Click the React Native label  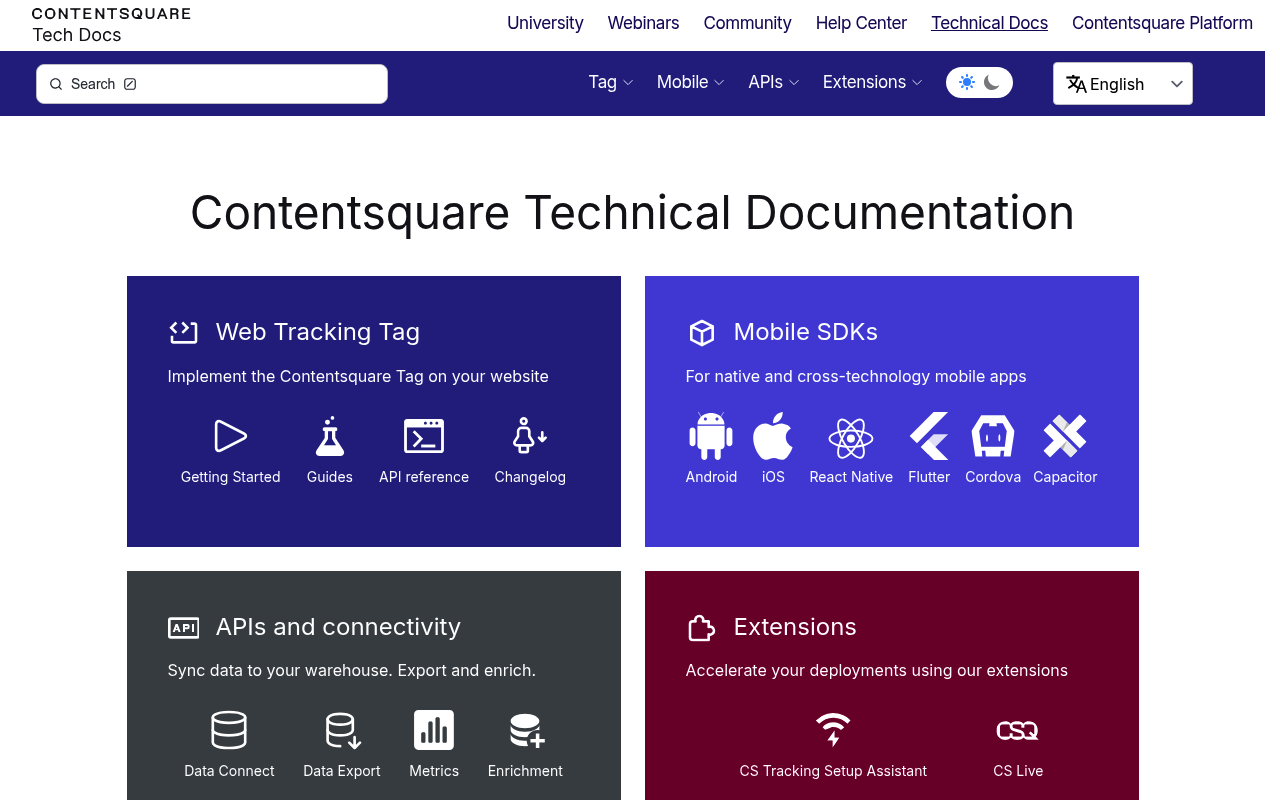coord(851,477)
